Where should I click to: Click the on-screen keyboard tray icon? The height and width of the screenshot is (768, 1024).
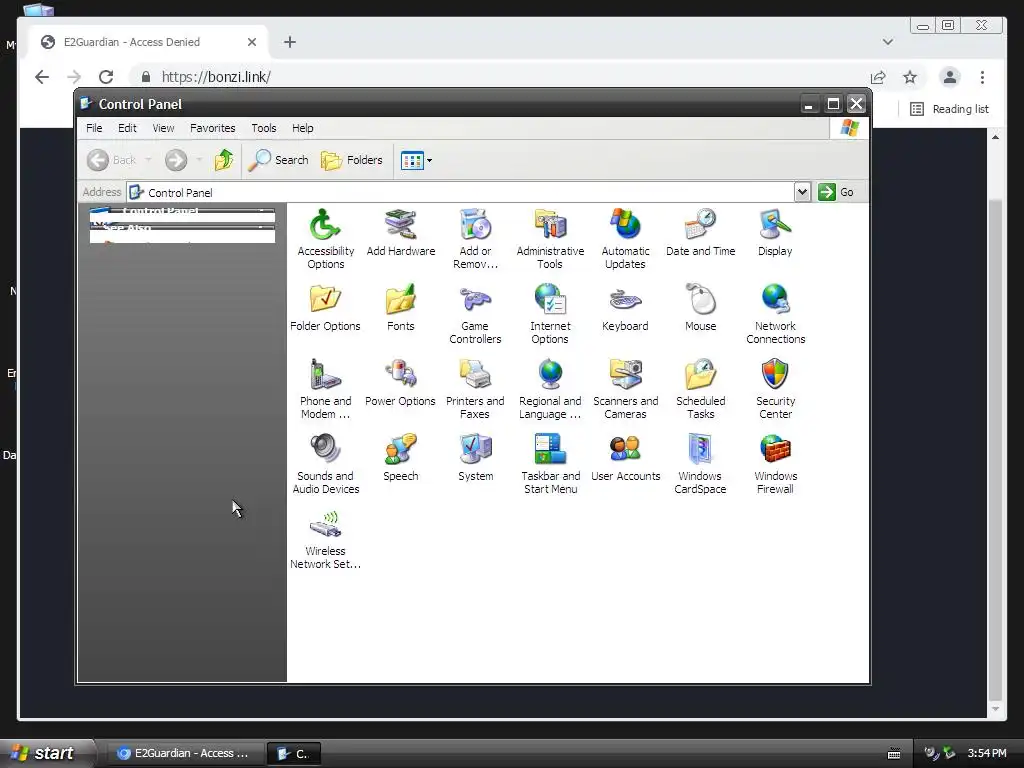click(894, 754)
